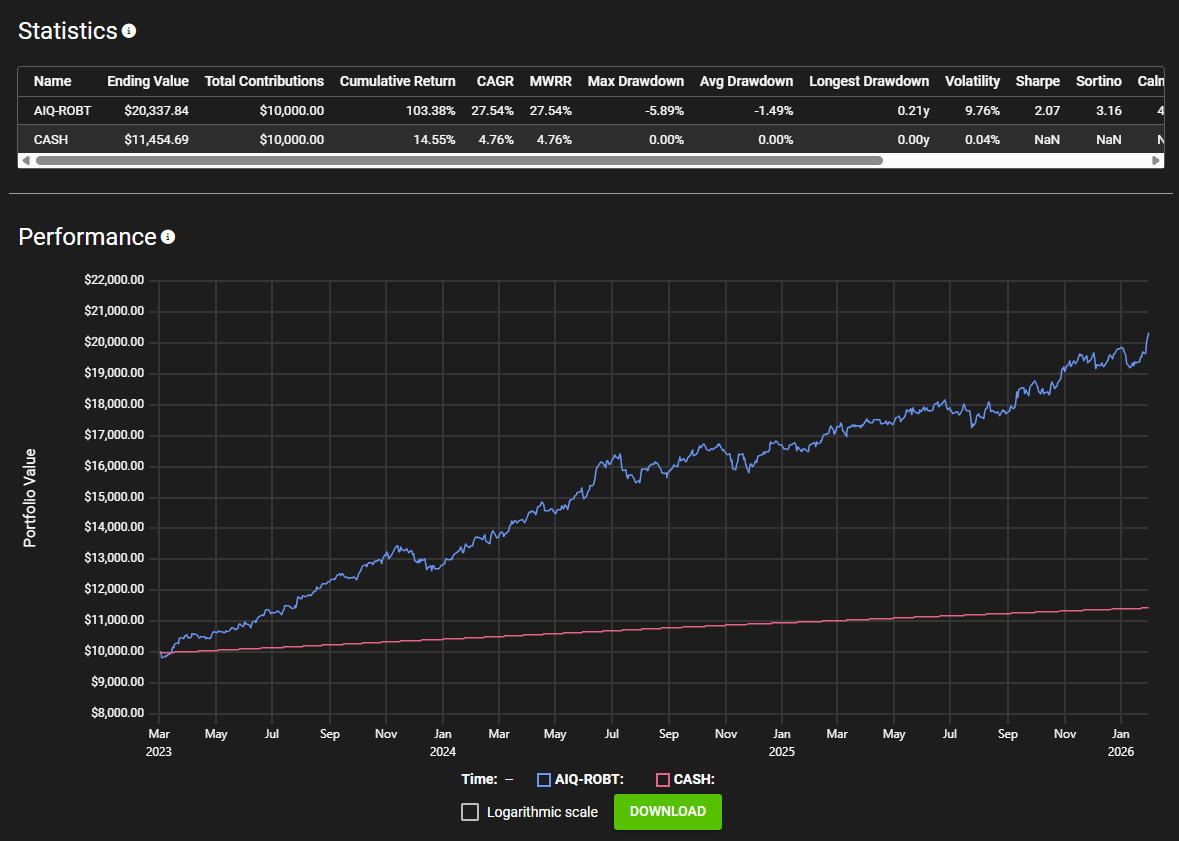Sort by Longest Drawdown column header
Viewport: 1179px width, 841px height.
pos(868,81)
